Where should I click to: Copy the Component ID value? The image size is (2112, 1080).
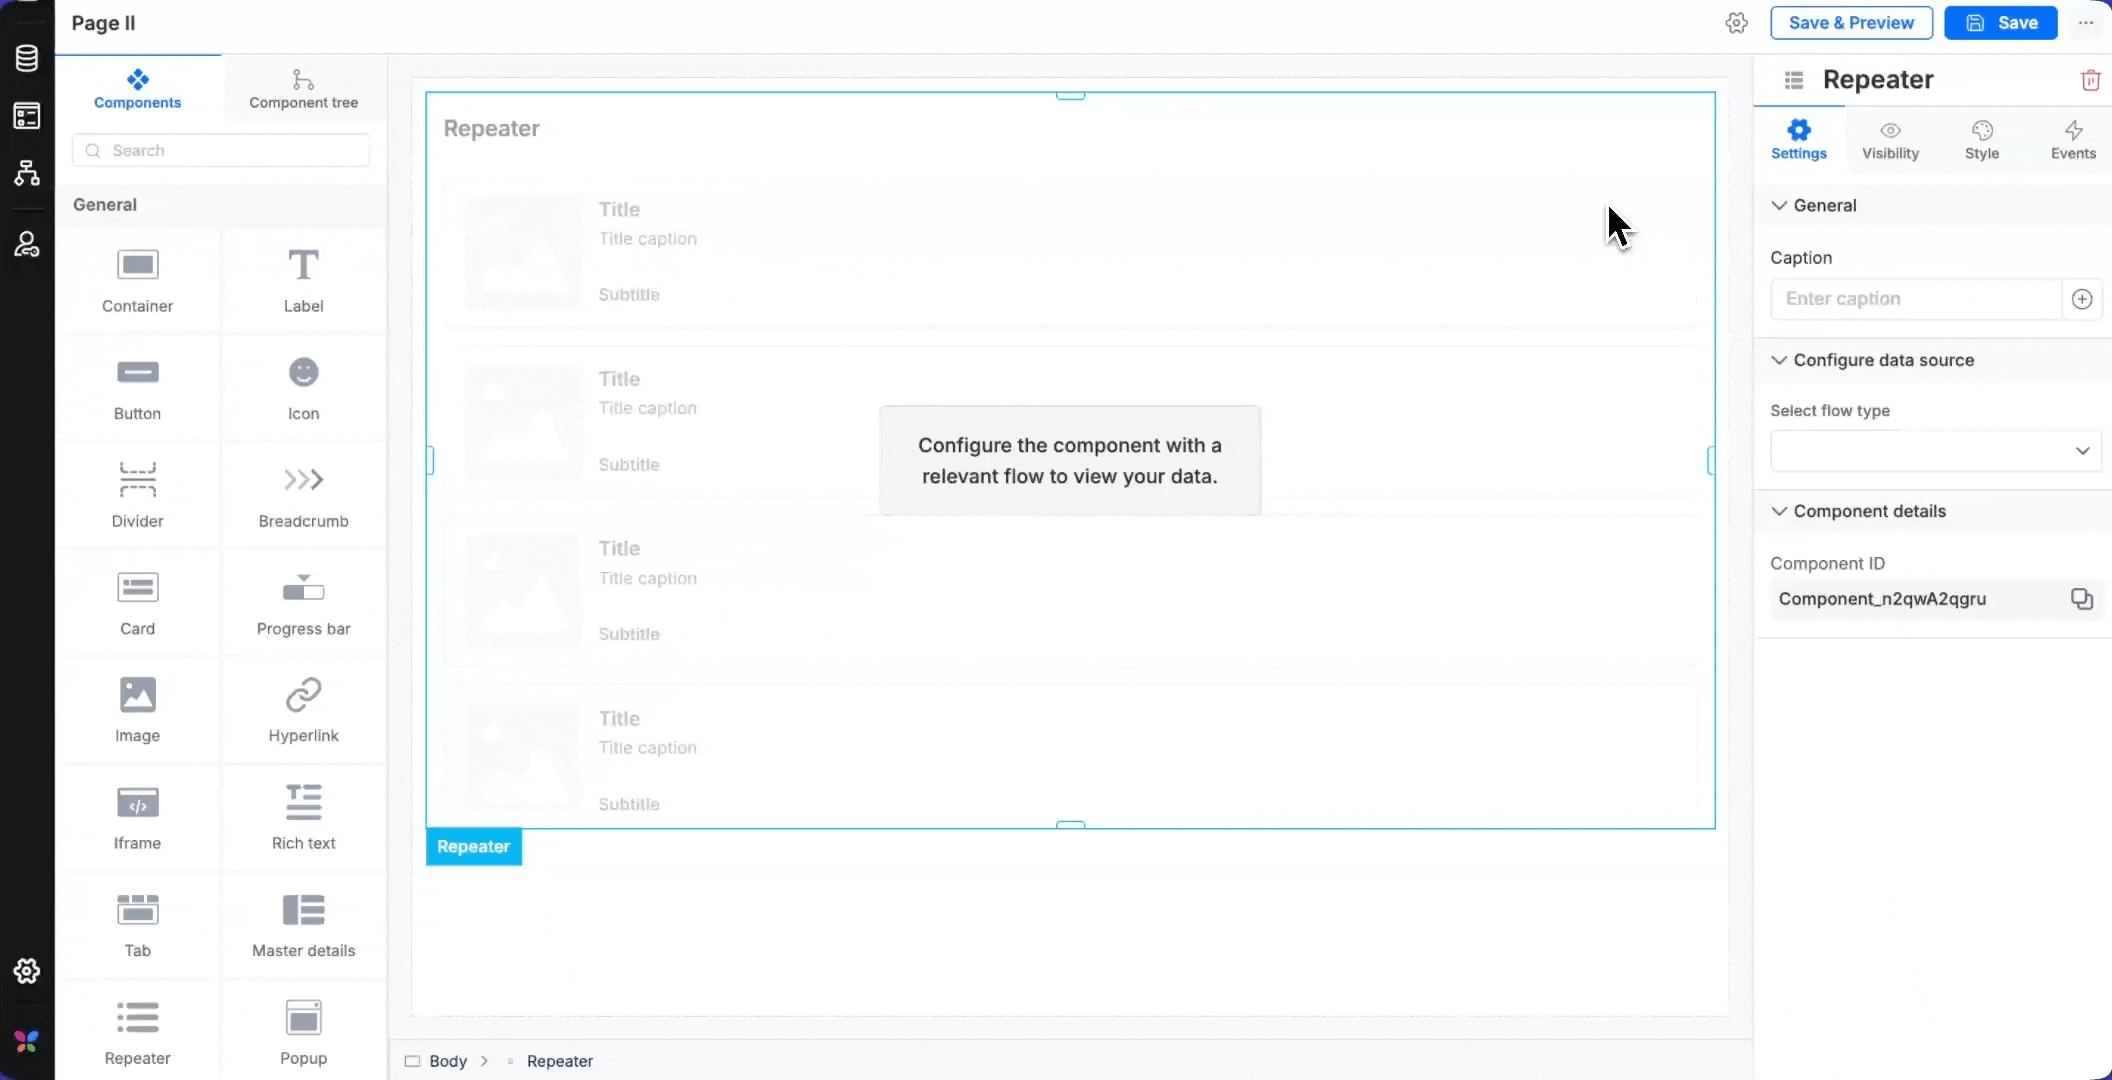tap(2081, 599)
